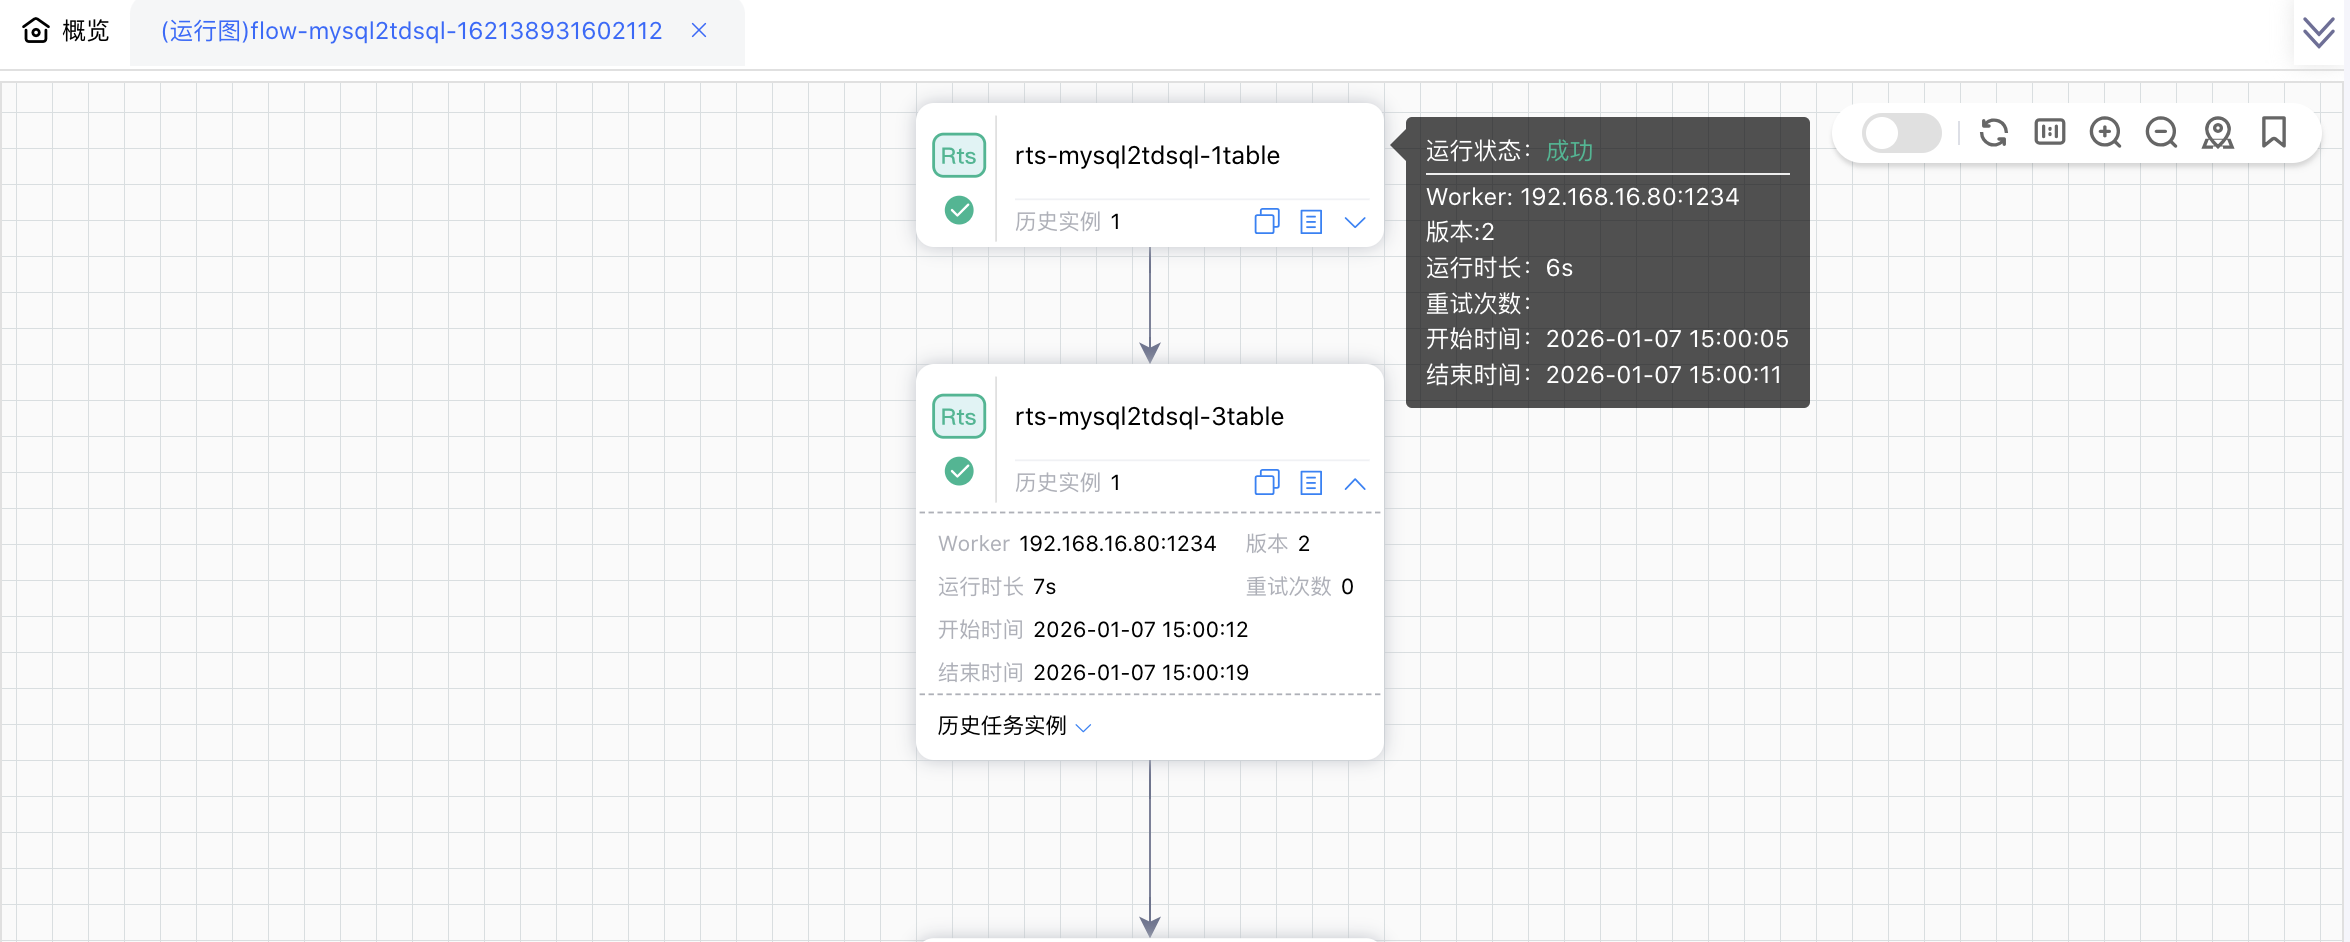Click the green success check on rts-mysql2tdsql-3table
The height and width of the screenshot is (942, 2350).
959,471
